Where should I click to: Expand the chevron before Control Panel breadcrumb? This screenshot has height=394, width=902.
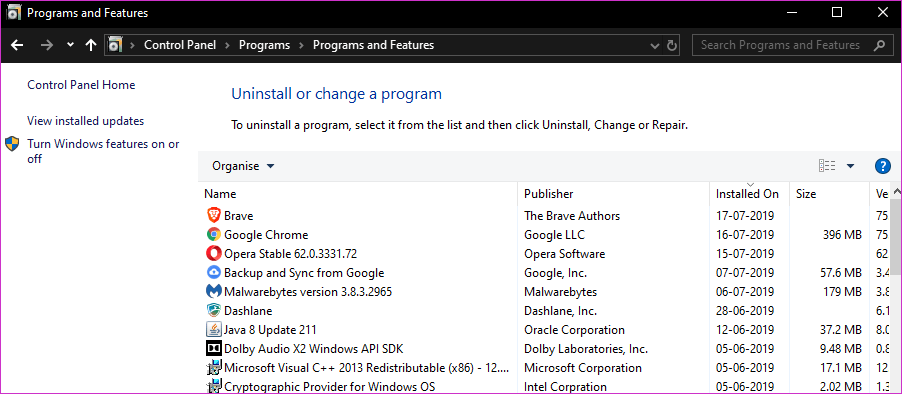coord(132,45)
